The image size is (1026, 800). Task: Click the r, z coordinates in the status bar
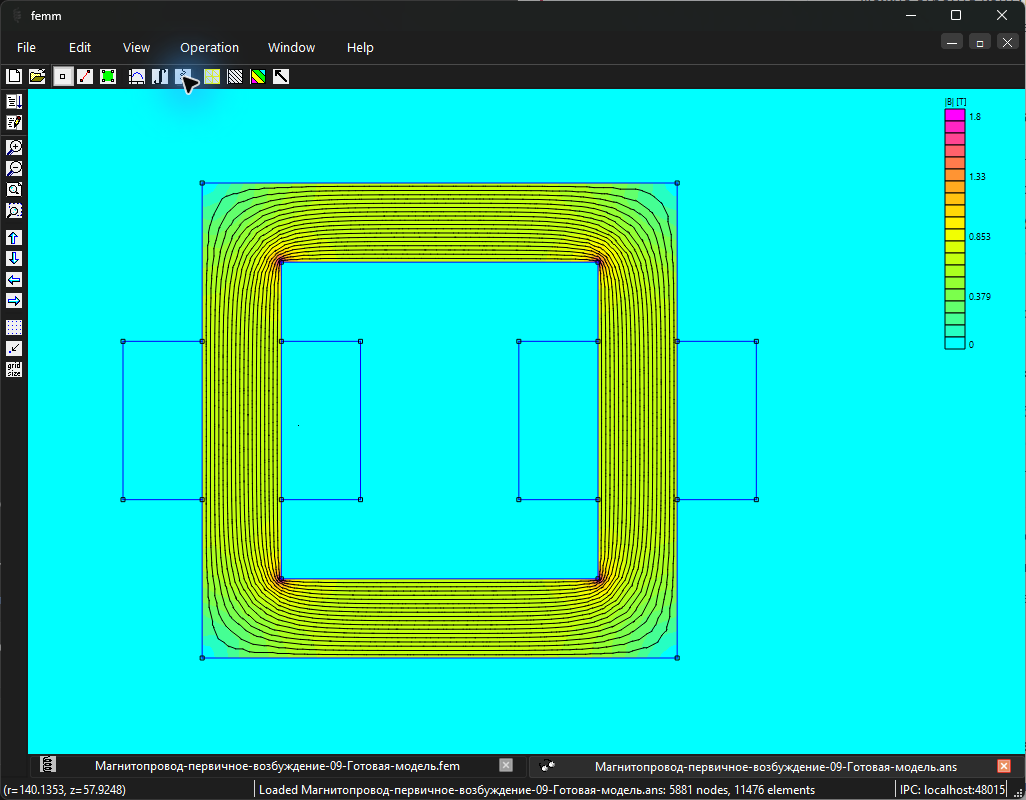65,790
